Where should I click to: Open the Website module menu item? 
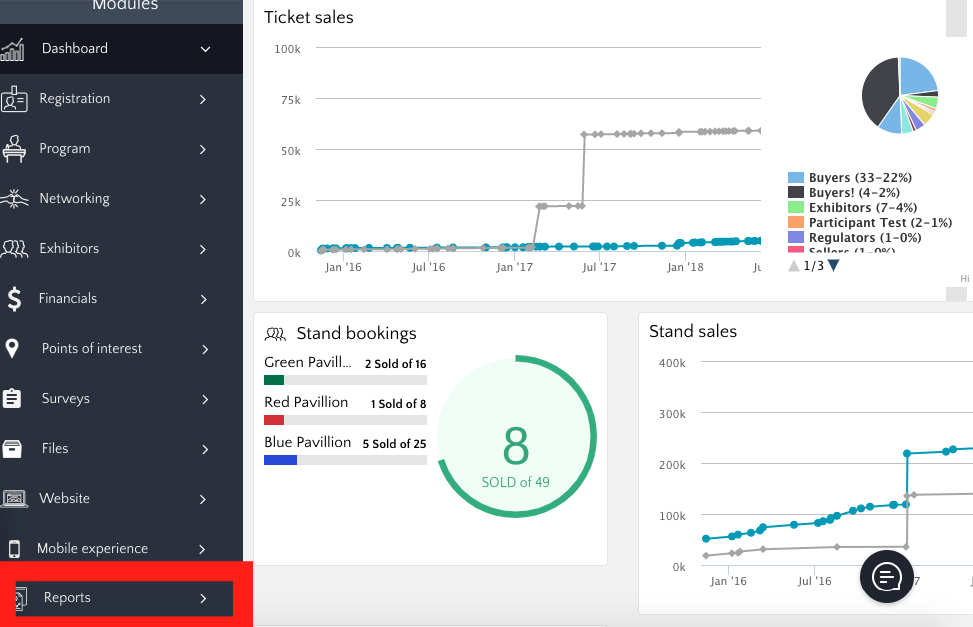tap(65, 499)
